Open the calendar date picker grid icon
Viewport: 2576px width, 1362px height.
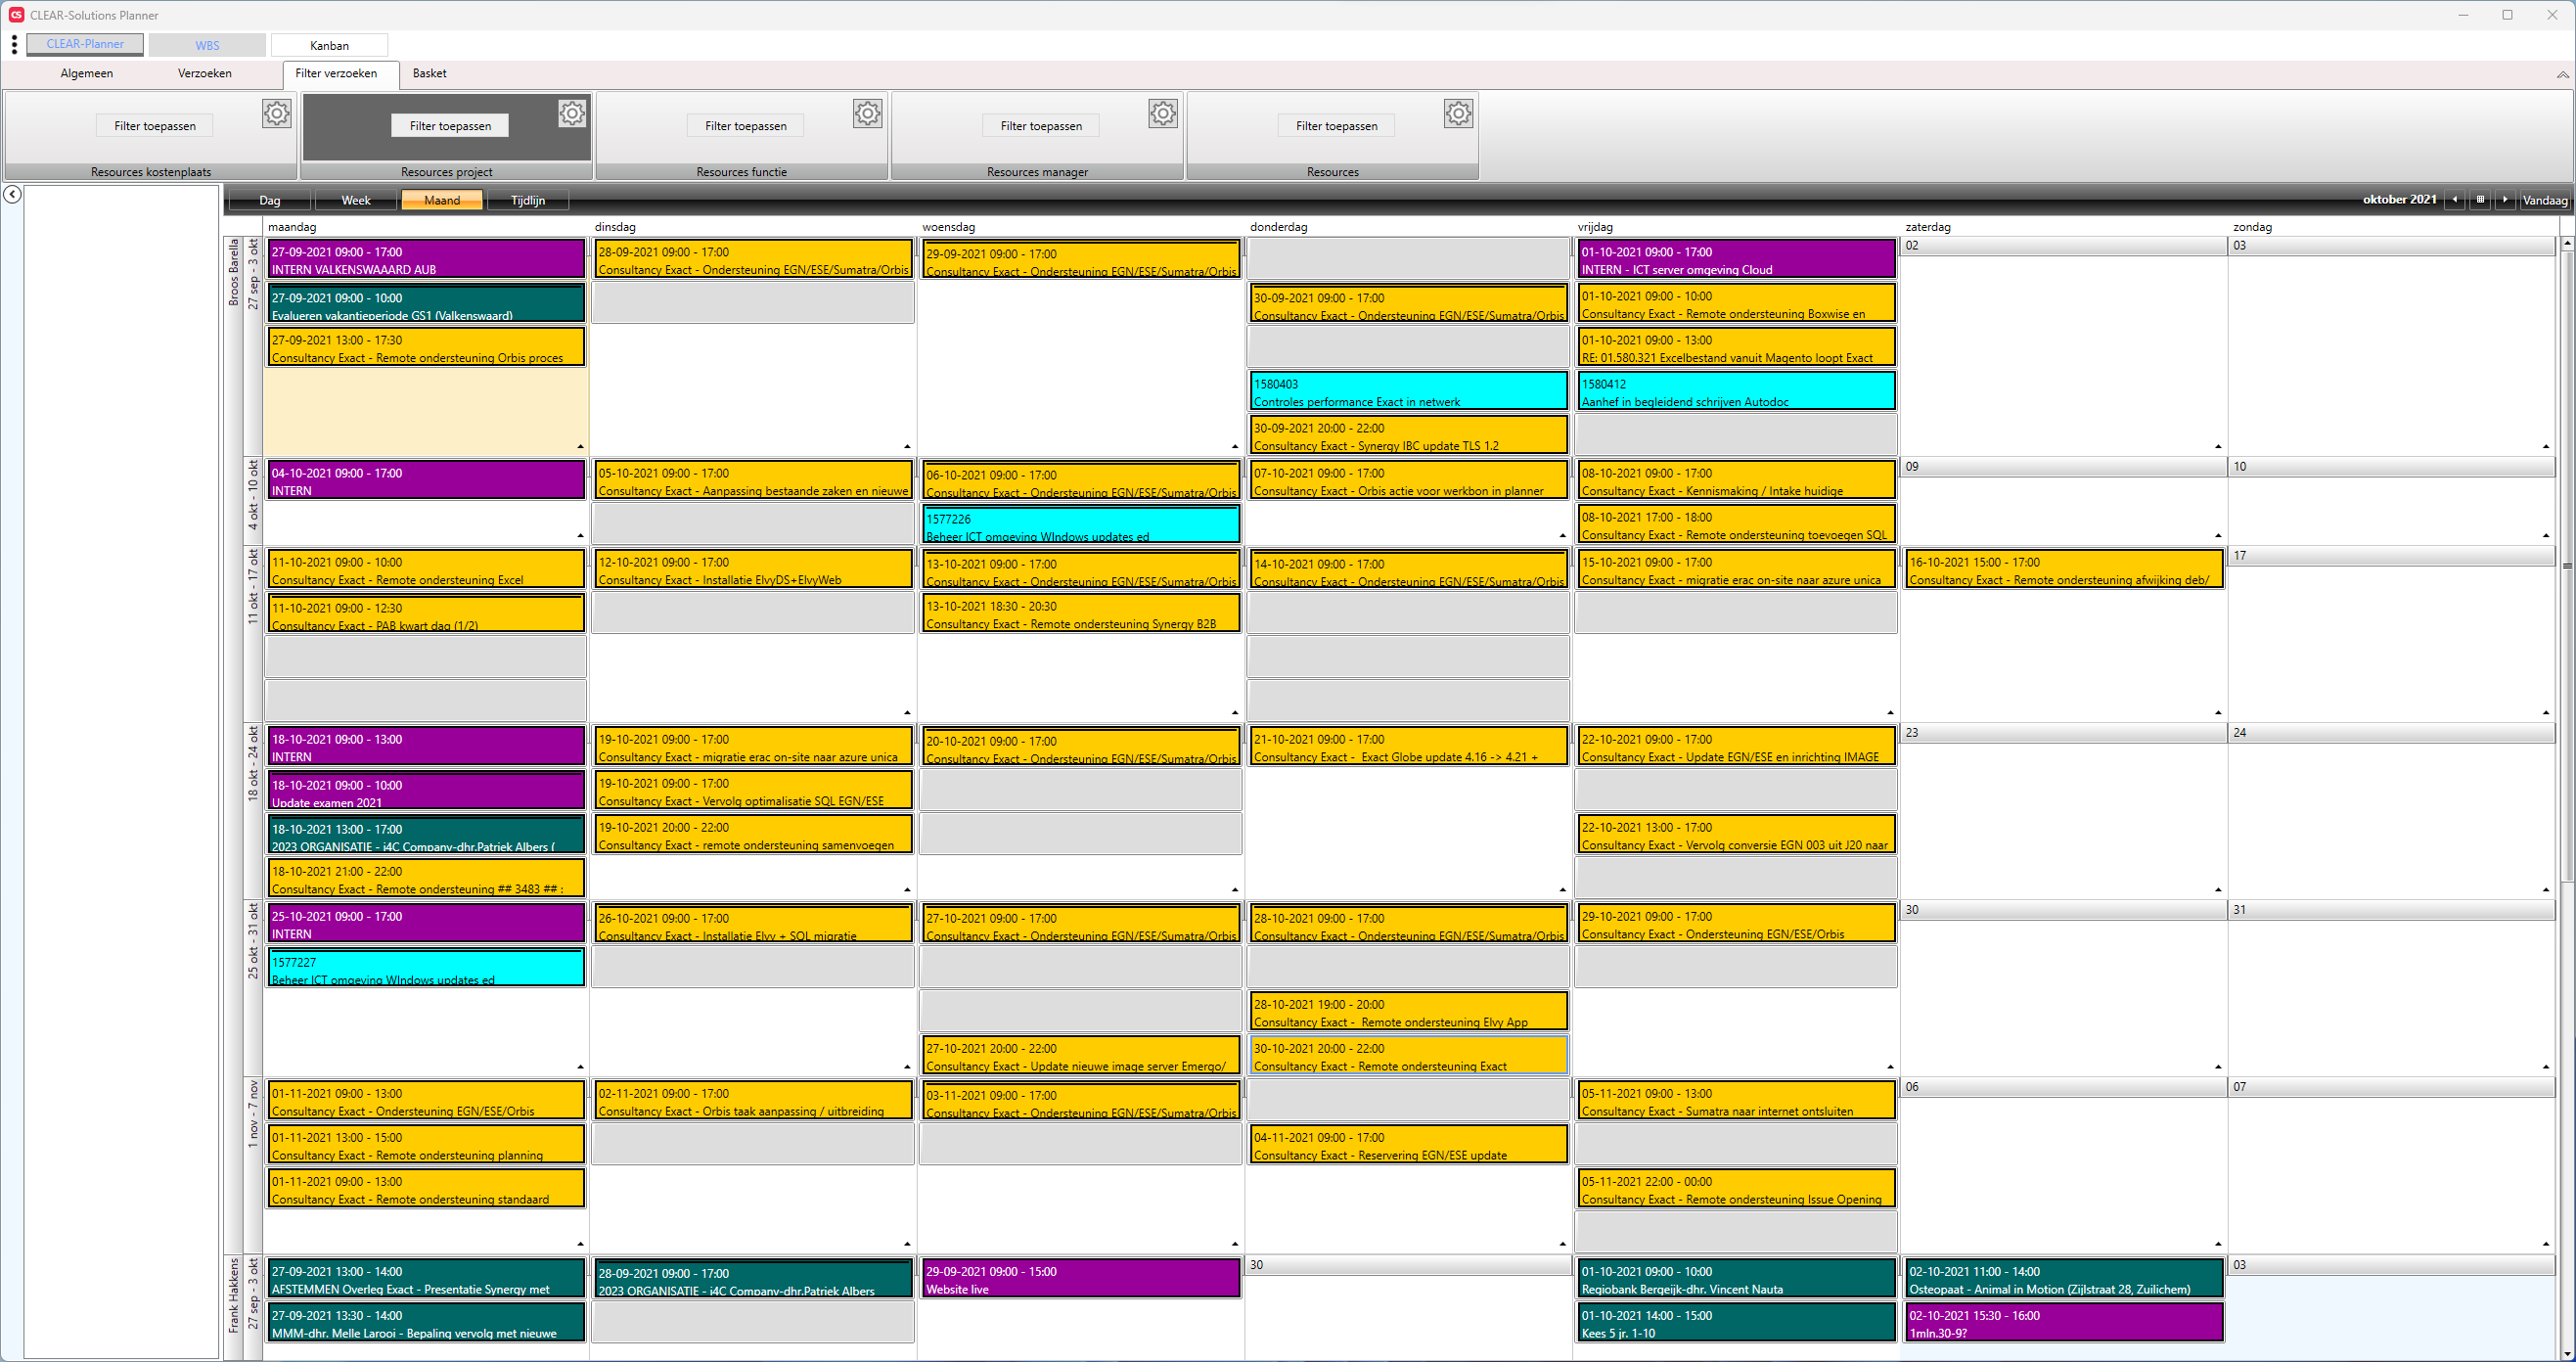2480,200
